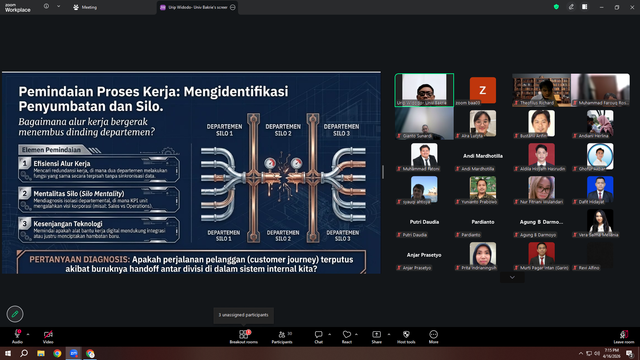The height and width of the screenshot is (360, 640).
Task: Open the screen share tab options icon
Action: coord(233,7)
